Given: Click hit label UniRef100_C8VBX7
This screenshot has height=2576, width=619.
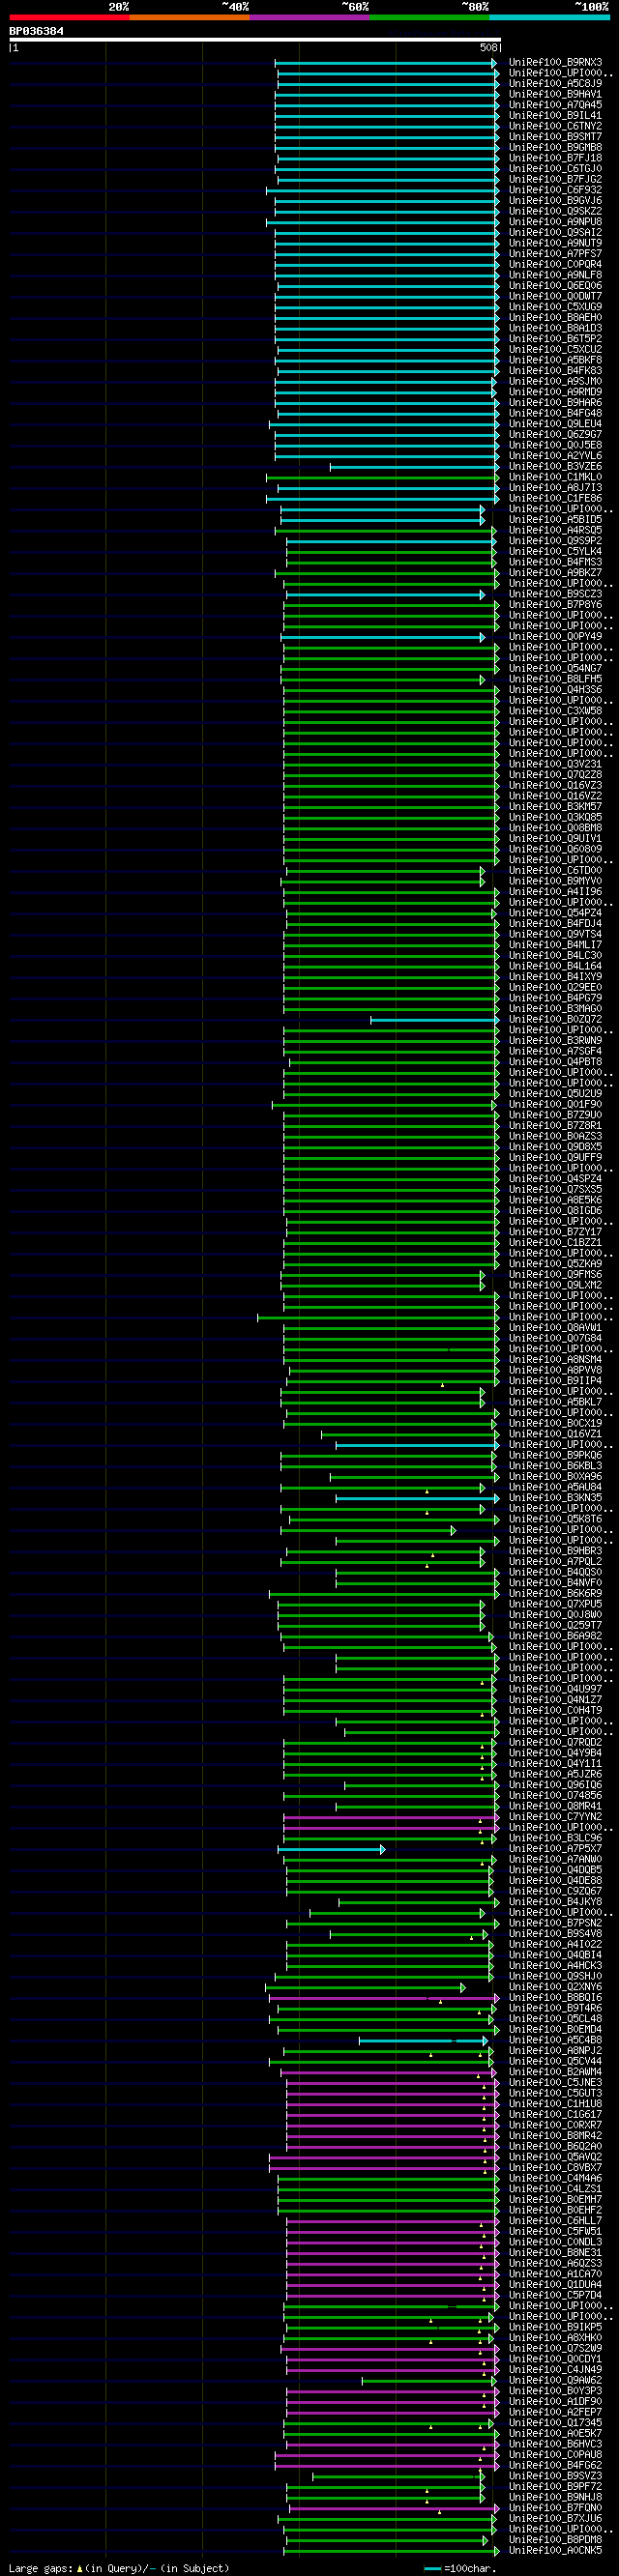Looking at the screenshot, I should 555,2168.
